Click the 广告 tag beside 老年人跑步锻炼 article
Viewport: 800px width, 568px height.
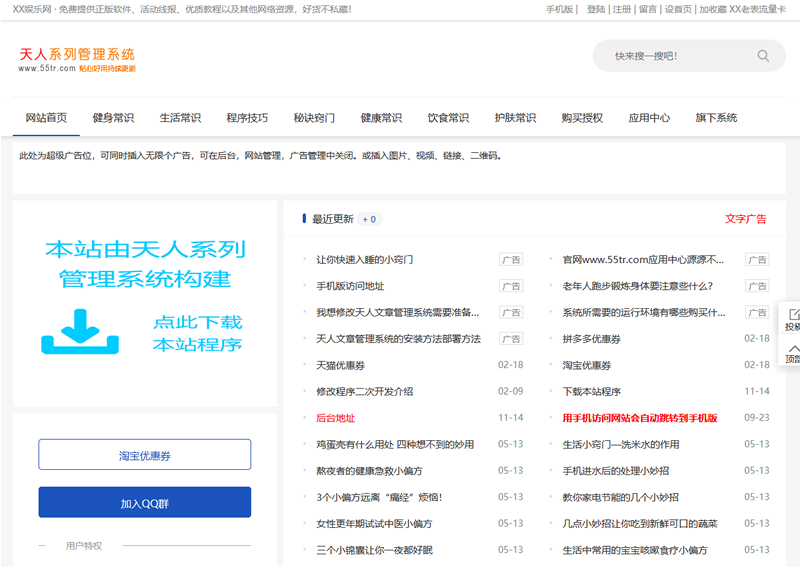pos(757,286)
